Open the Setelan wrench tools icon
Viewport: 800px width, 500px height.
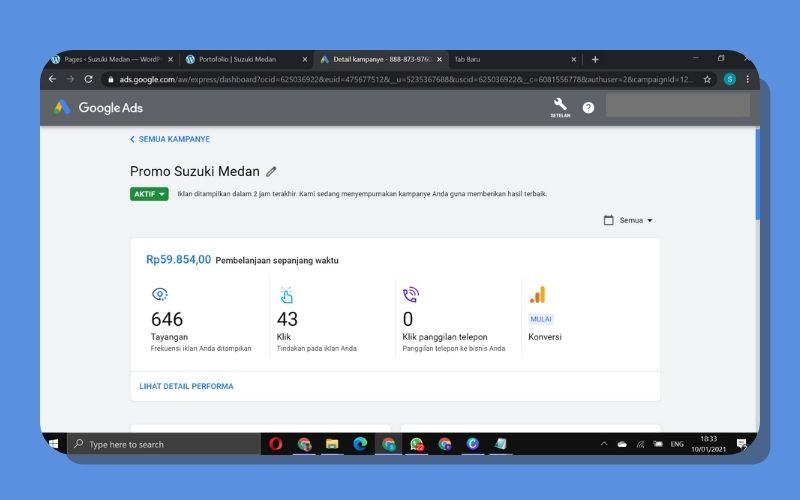click(x=560, y=105)
